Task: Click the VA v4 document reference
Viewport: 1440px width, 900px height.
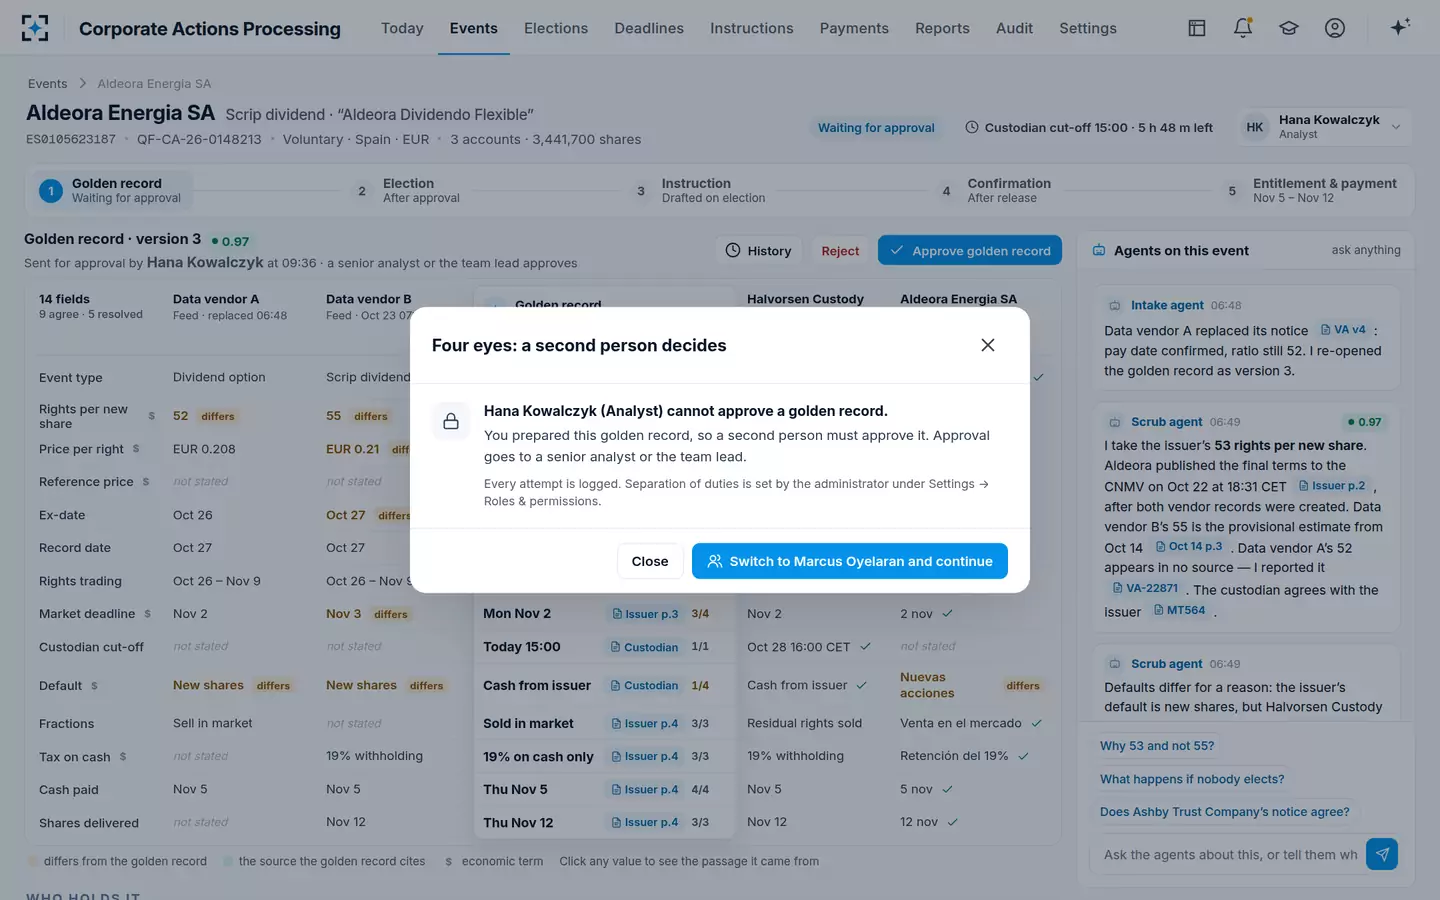Action: (1343, 329)
